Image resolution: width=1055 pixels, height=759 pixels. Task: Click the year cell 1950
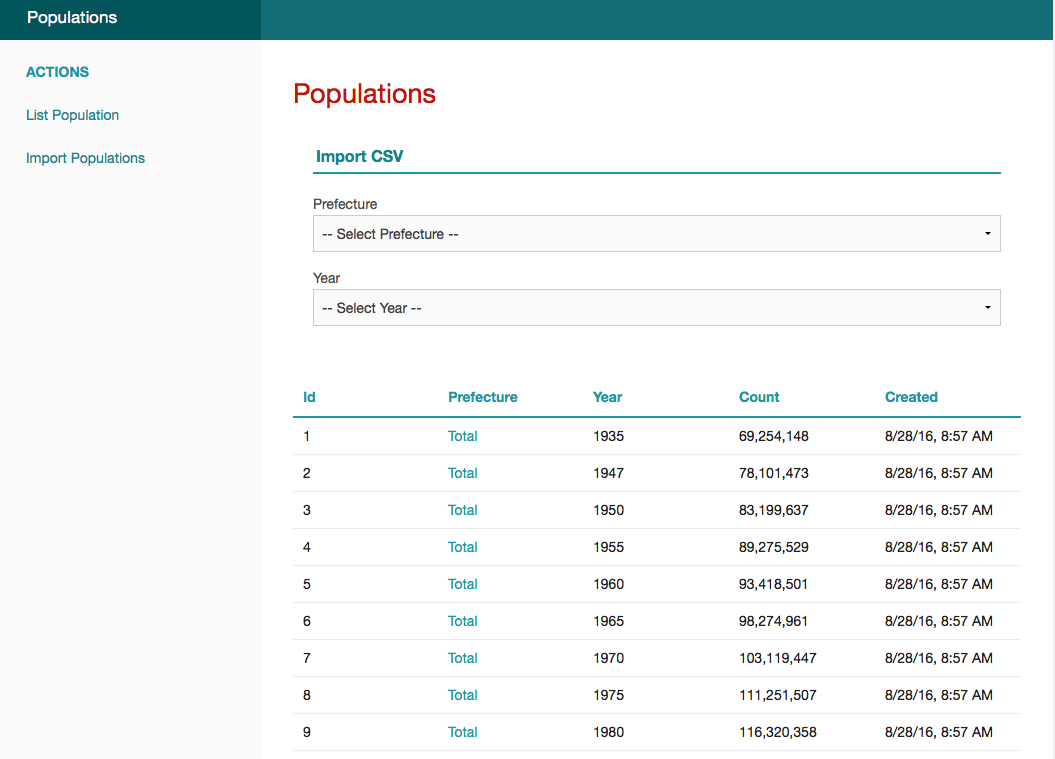[608, 510]
